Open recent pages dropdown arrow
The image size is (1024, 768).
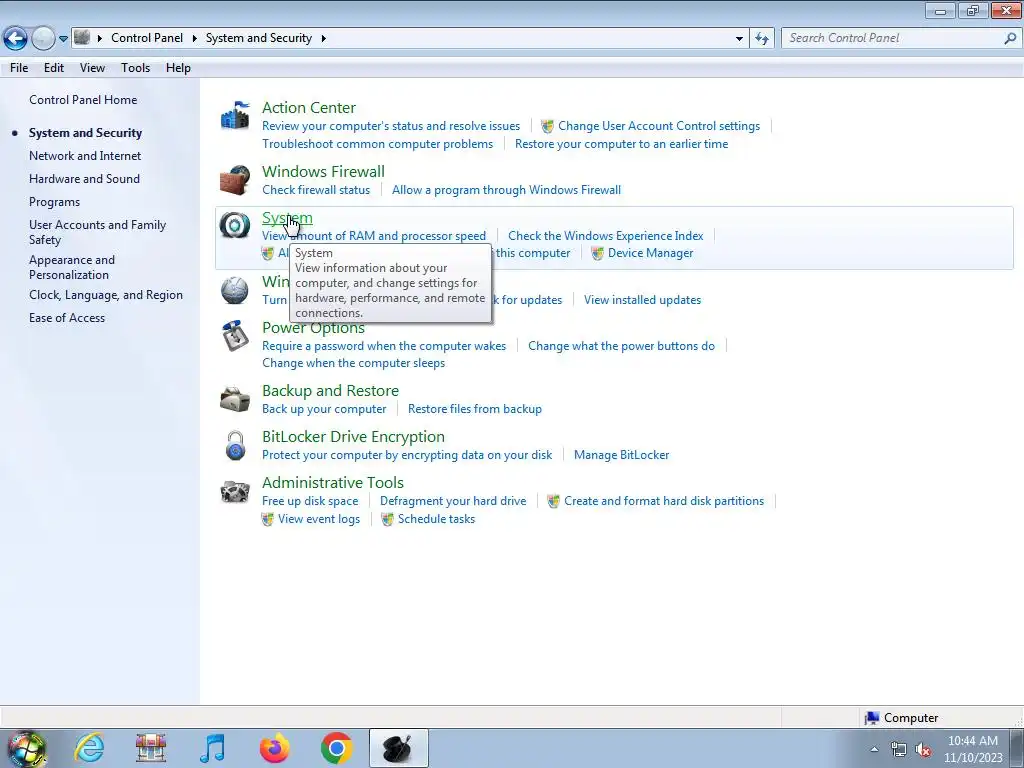(63, 39)
